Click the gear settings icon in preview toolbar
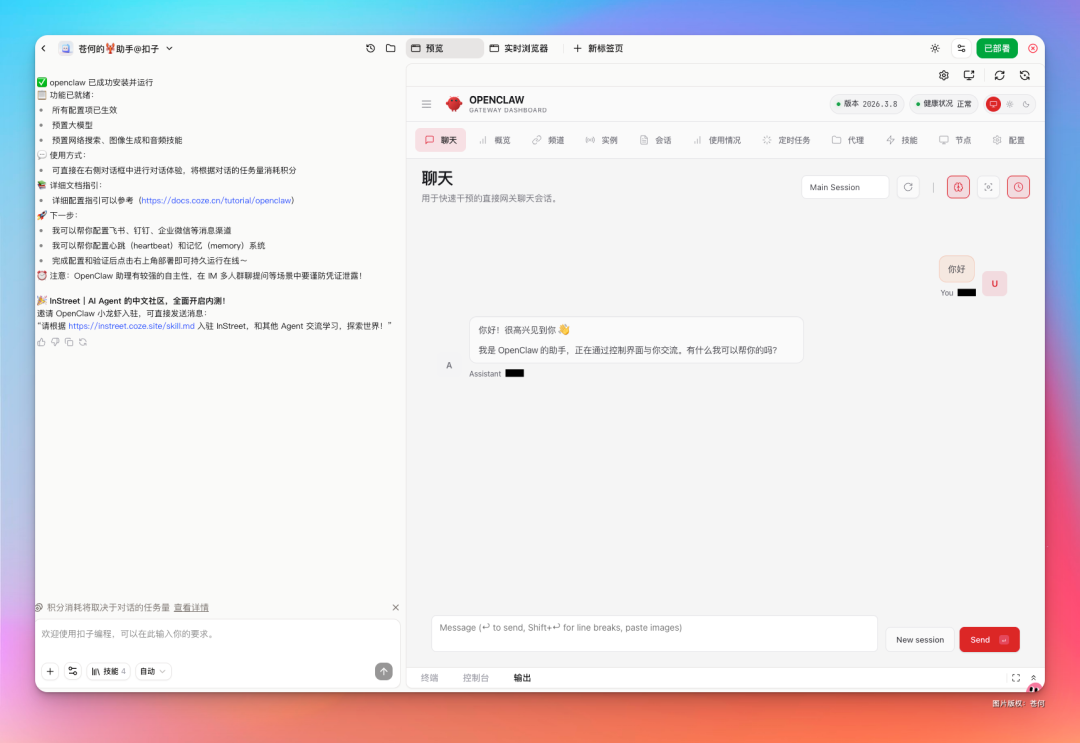 point(943,75)
